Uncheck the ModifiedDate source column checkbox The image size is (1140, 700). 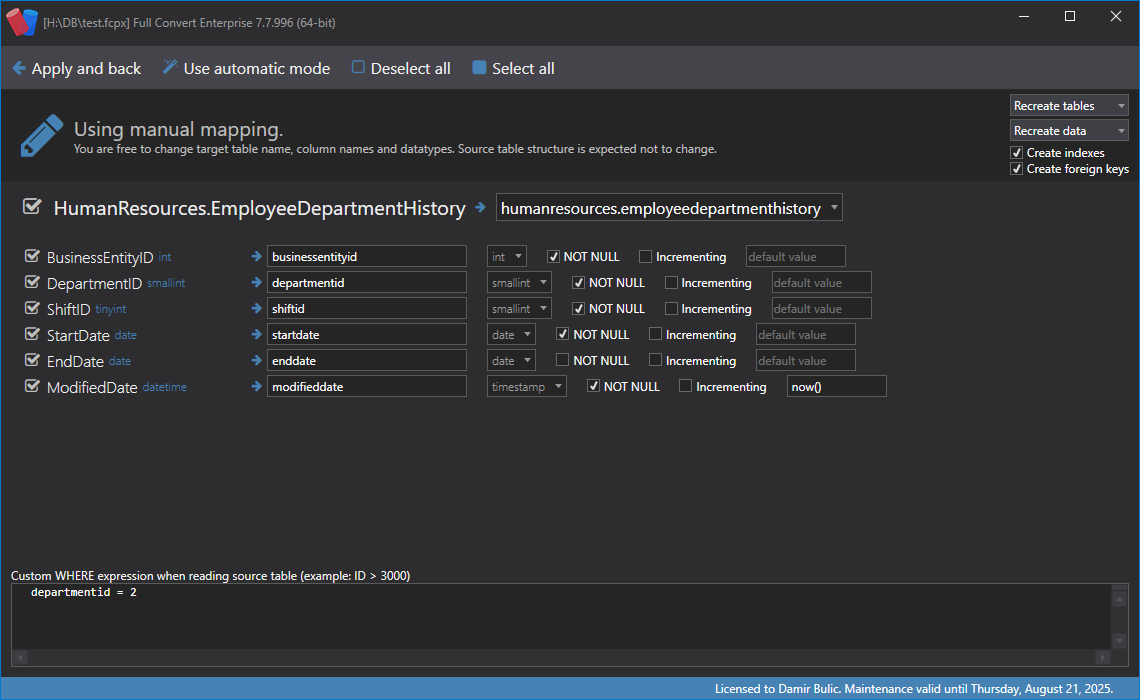coord(31,387)
